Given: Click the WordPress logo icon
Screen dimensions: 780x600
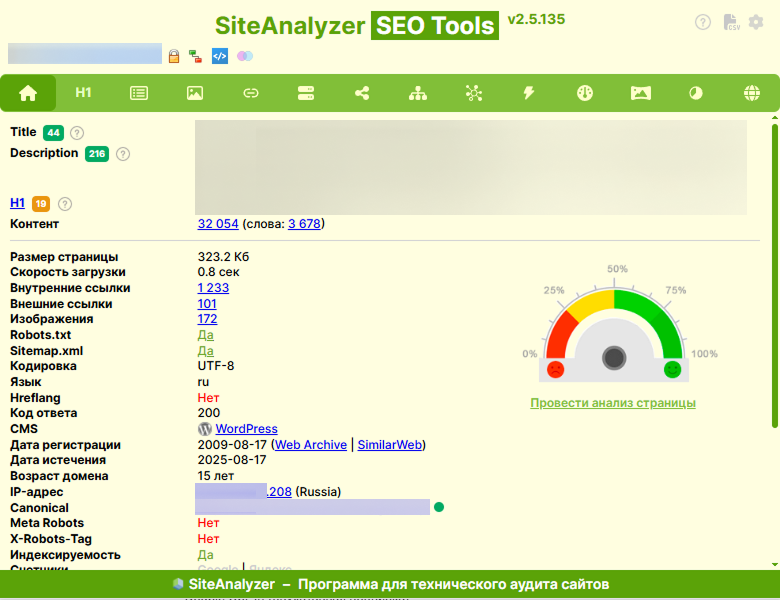Looking at the screenshot, I should click(x=204, y=429).
